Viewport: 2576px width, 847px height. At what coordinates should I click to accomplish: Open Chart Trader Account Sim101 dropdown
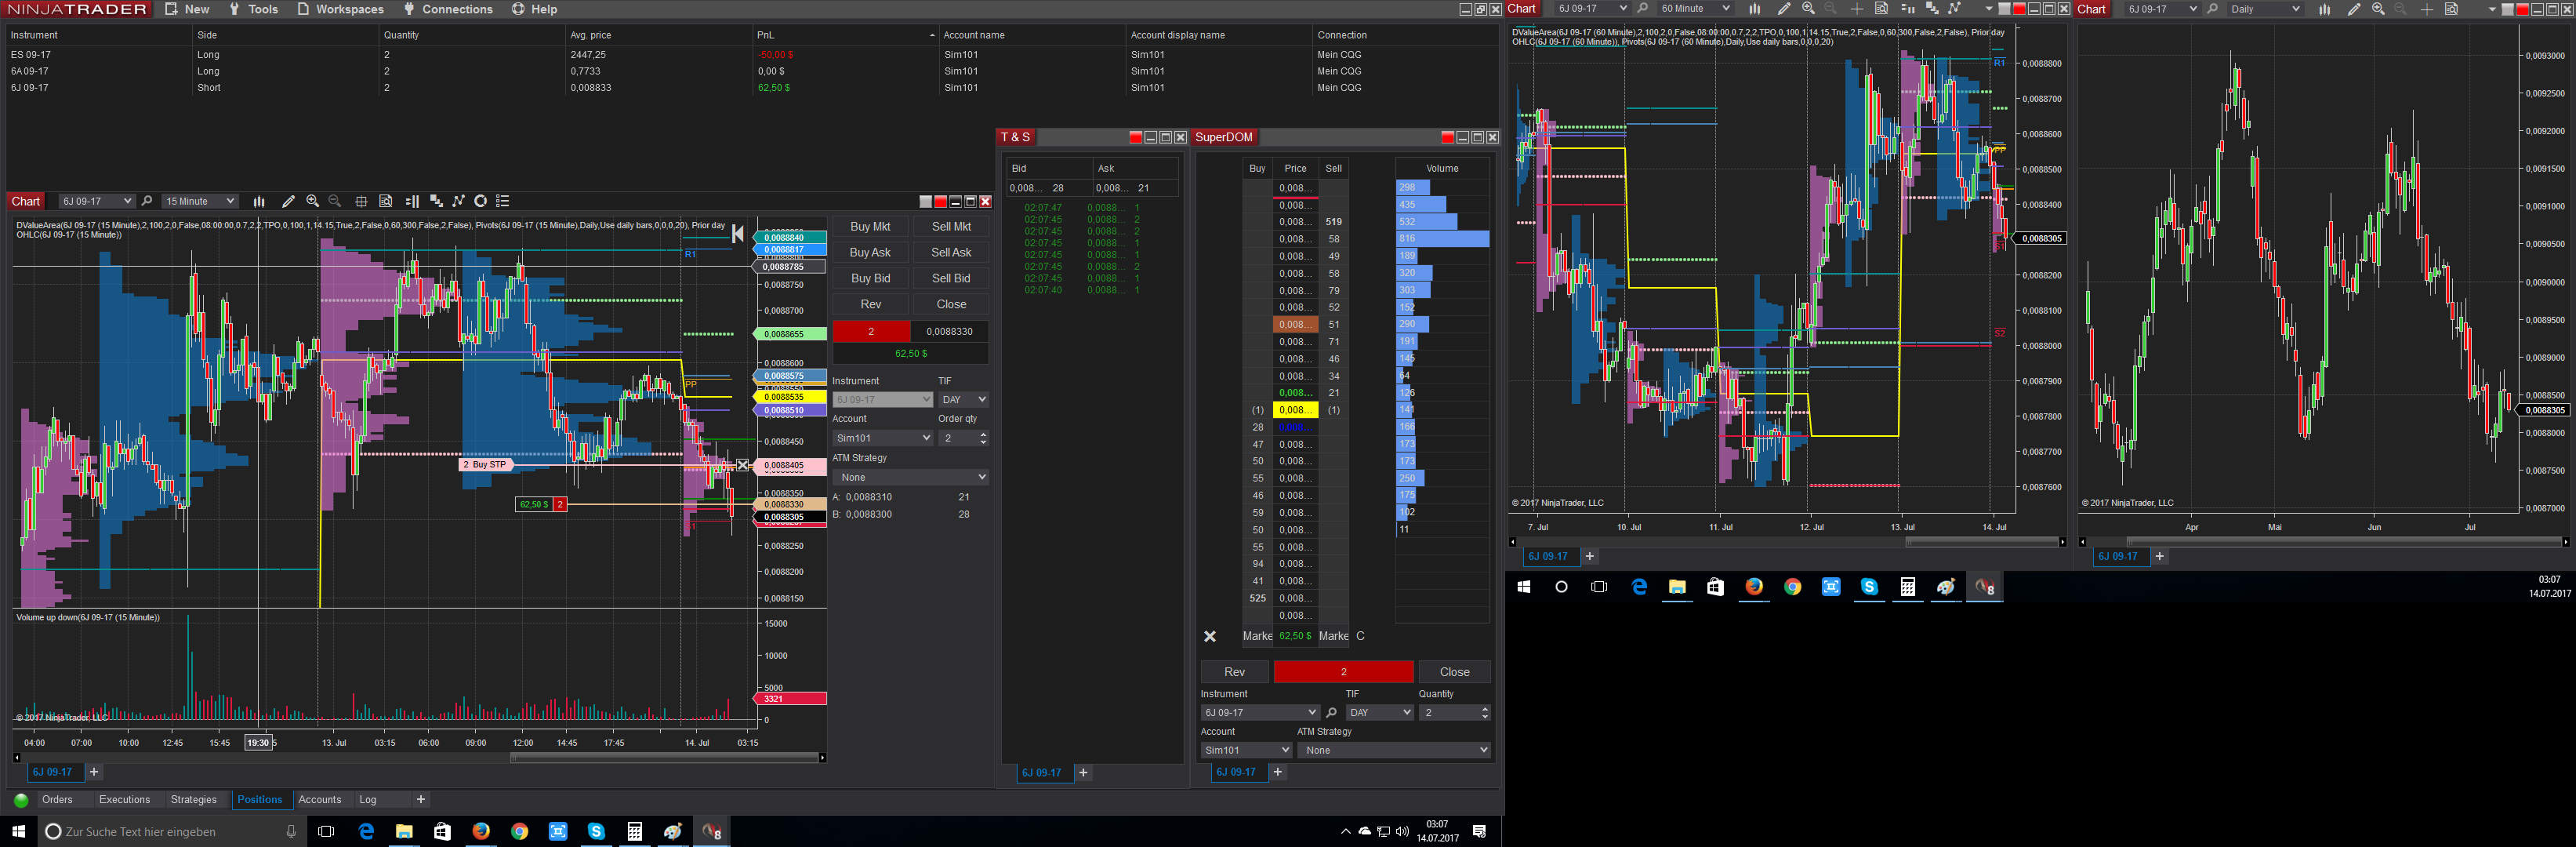click(882, 438)
